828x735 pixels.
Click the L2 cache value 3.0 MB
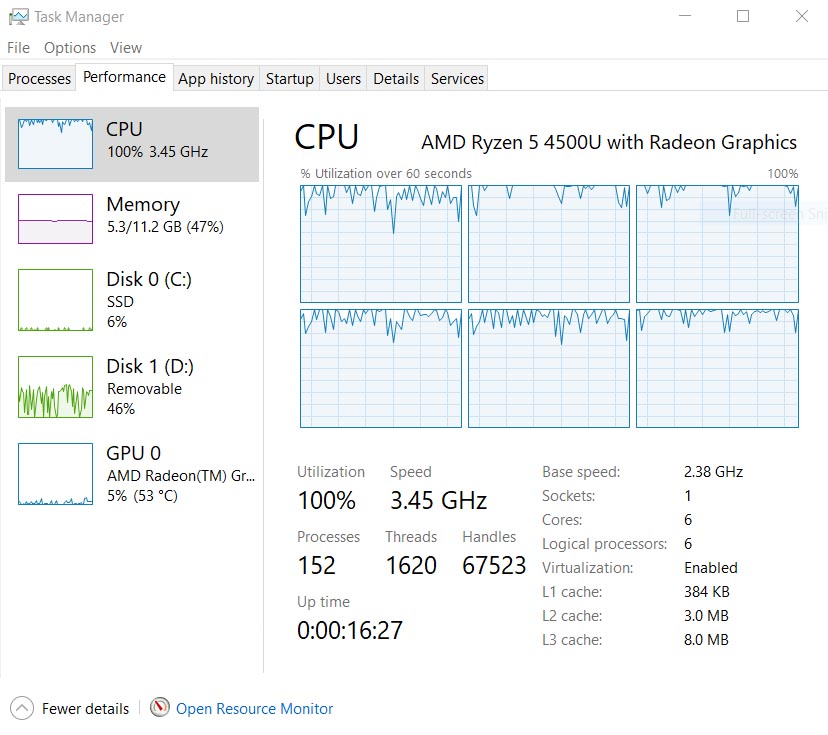tap(706, 616)
